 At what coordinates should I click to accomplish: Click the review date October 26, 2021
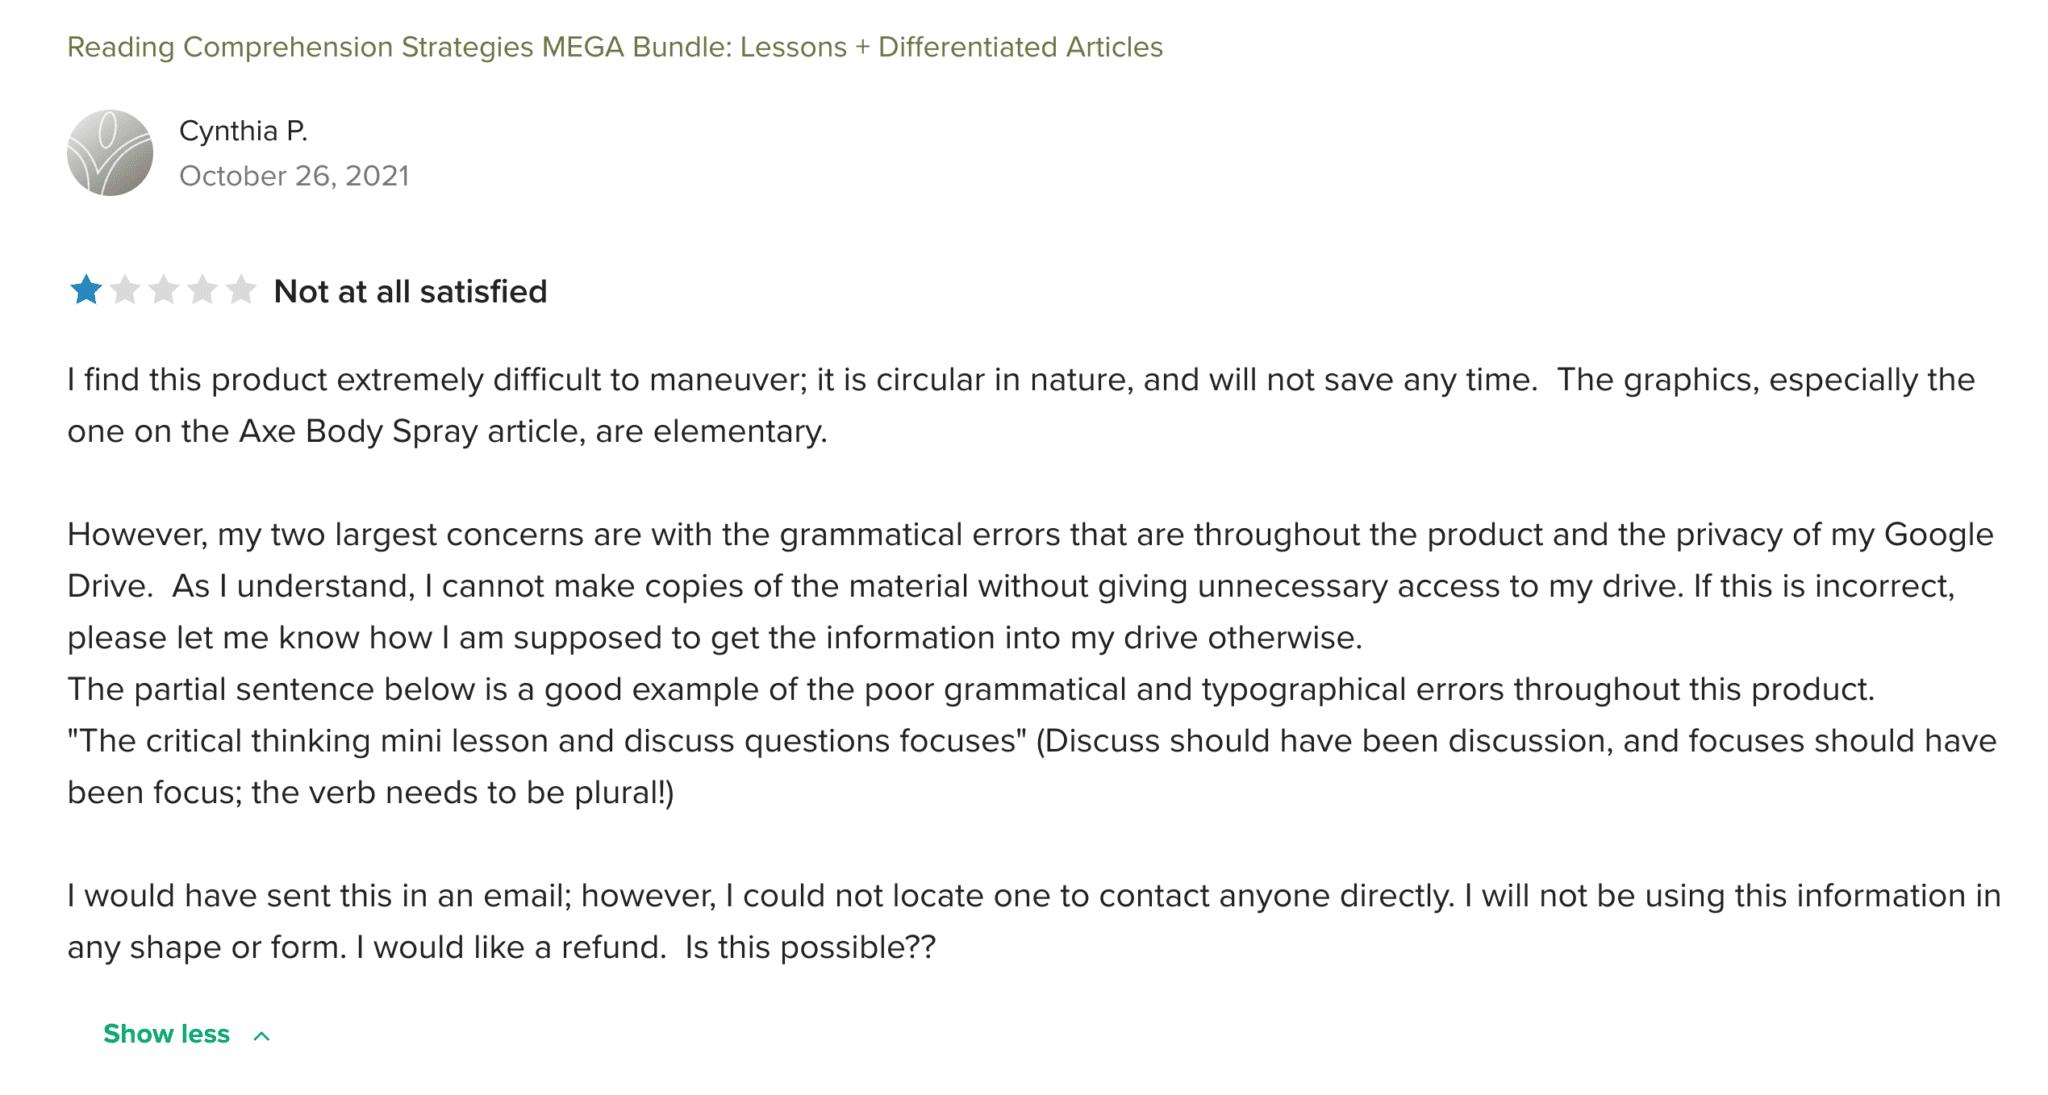[295, 176]
